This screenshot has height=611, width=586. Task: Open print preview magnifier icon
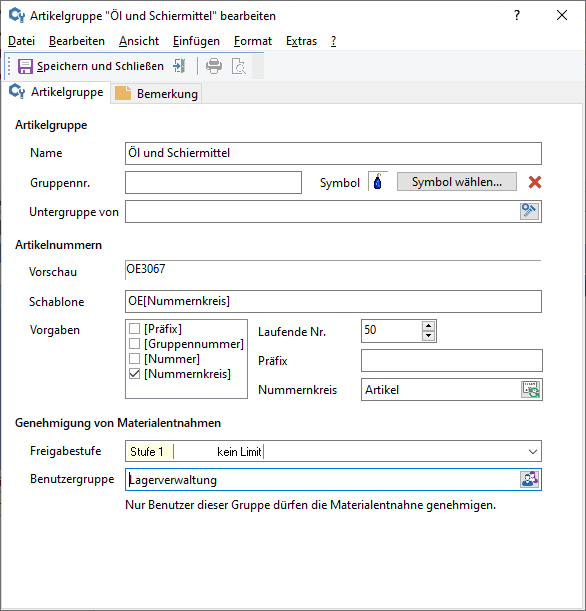point(238,66)
